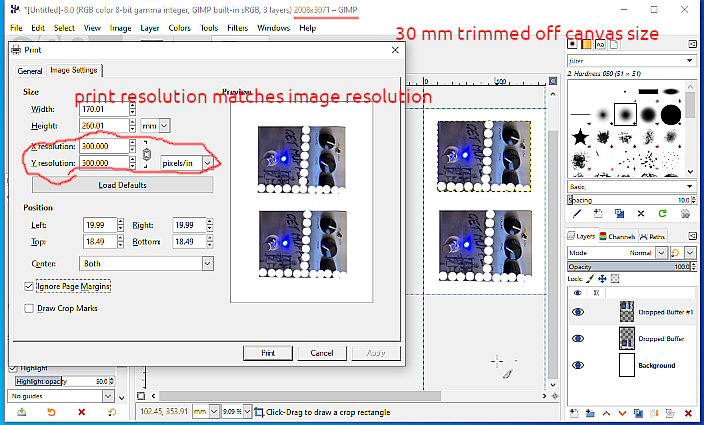This screenshot has width=704, height=425.
Task: Adjust the layer Opacity slider
Action: [x=631, y=267]
